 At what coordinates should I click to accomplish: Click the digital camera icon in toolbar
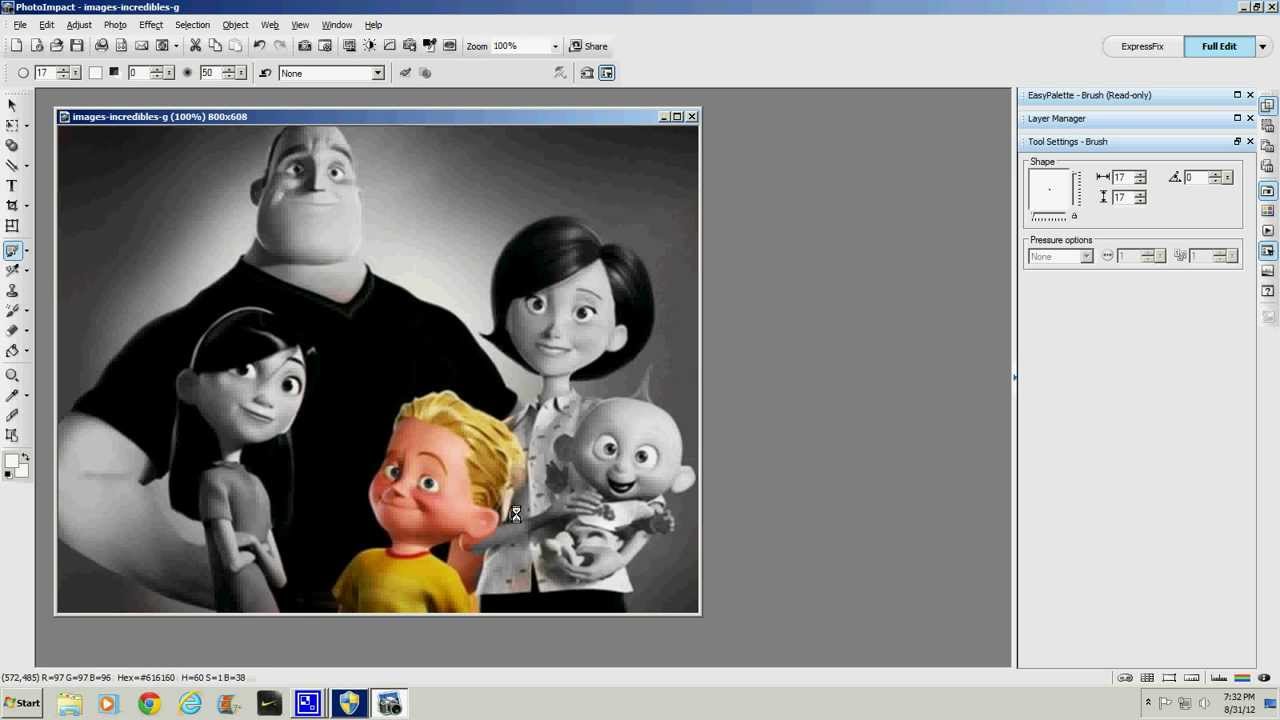[x=305, y=46]
